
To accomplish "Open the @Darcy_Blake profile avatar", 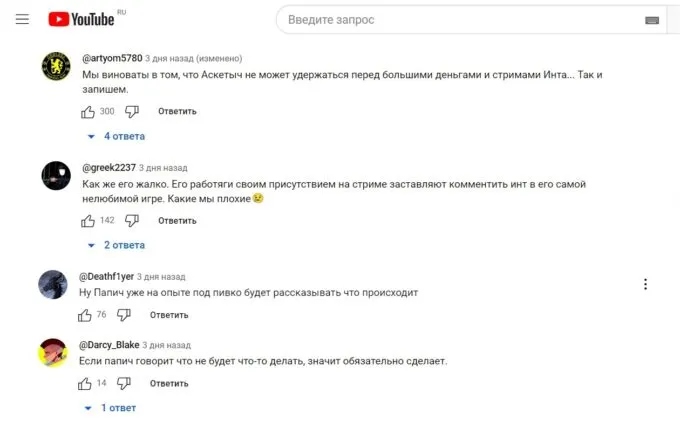I will click(53, 352).
